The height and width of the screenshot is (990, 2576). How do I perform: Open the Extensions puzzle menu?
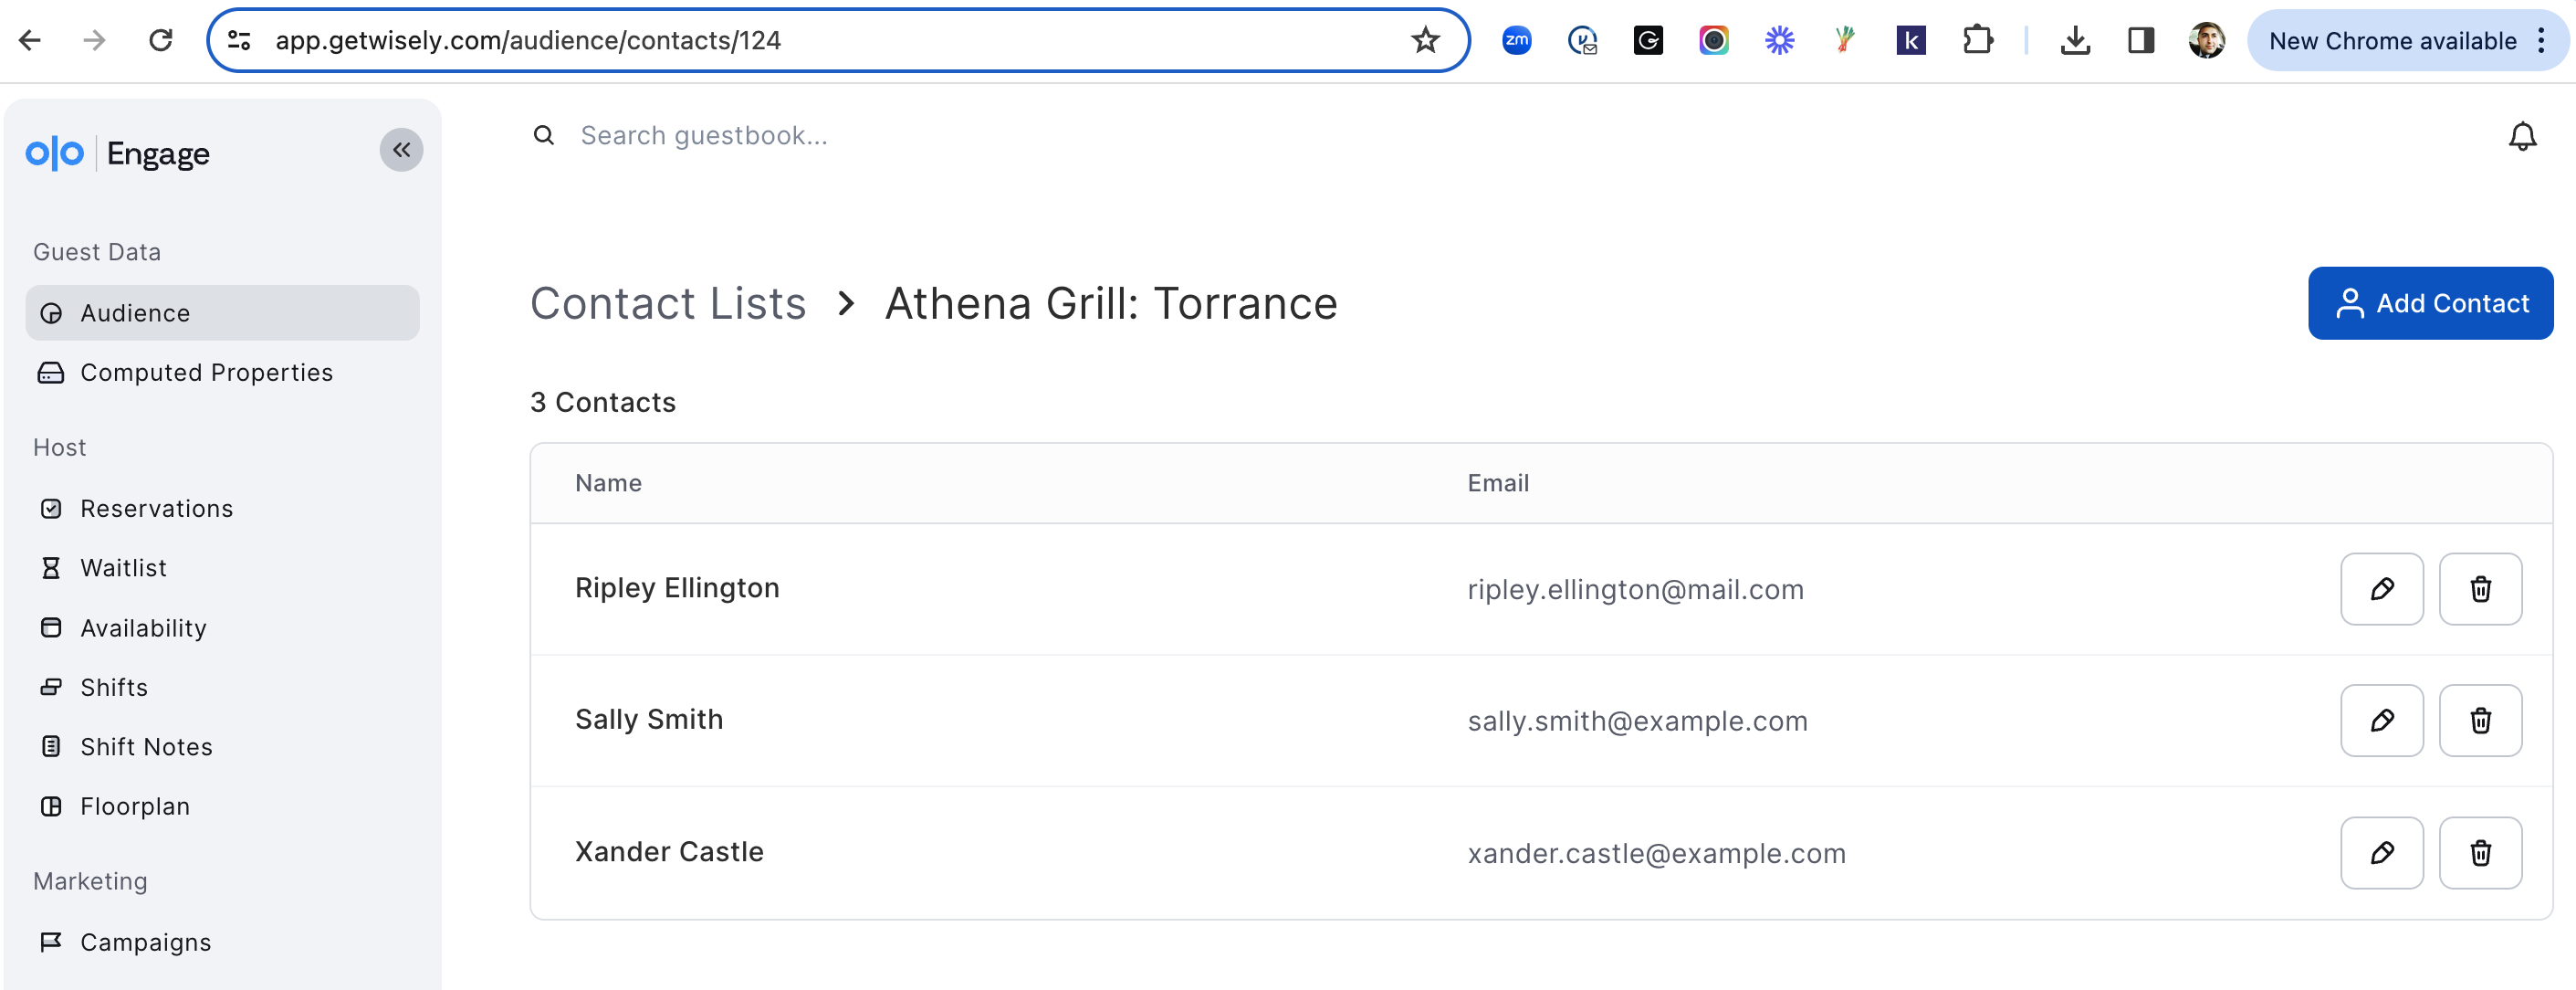click(x=1977, y=40)
